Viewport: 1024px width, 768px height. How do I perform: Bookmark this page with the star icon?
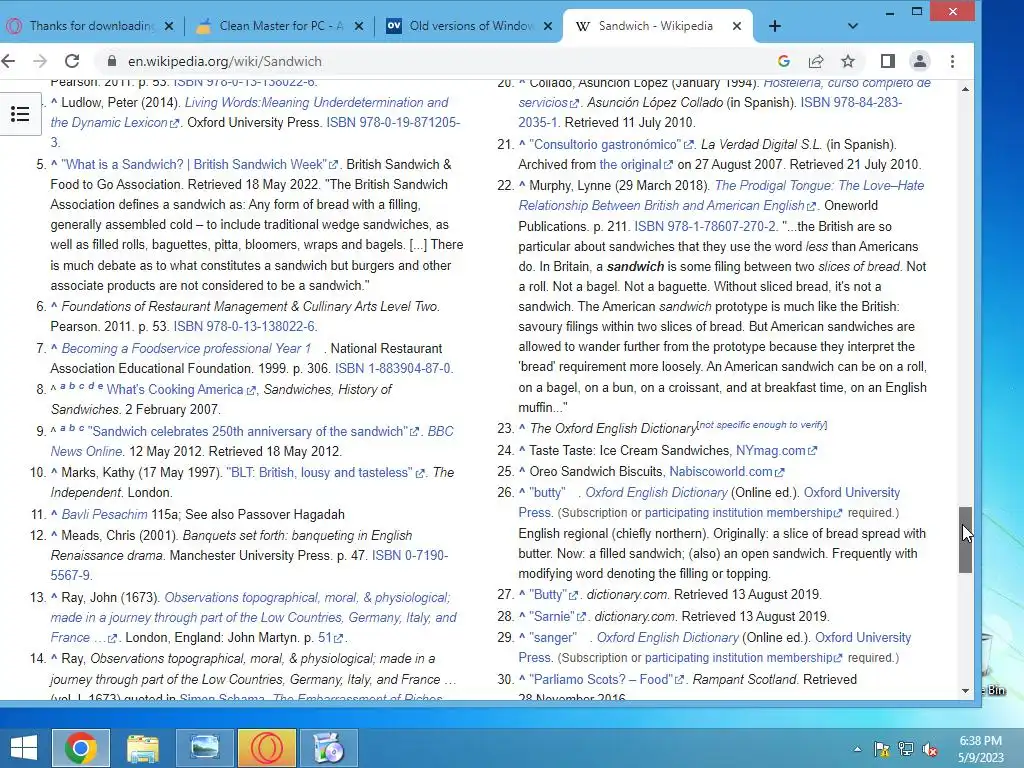pyautogui.click(x=848, y=61)
